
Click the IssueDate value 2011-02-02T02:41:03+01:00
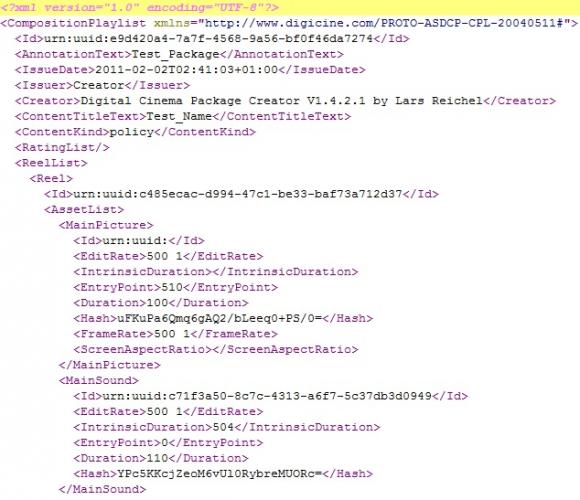tap(186, 70)
